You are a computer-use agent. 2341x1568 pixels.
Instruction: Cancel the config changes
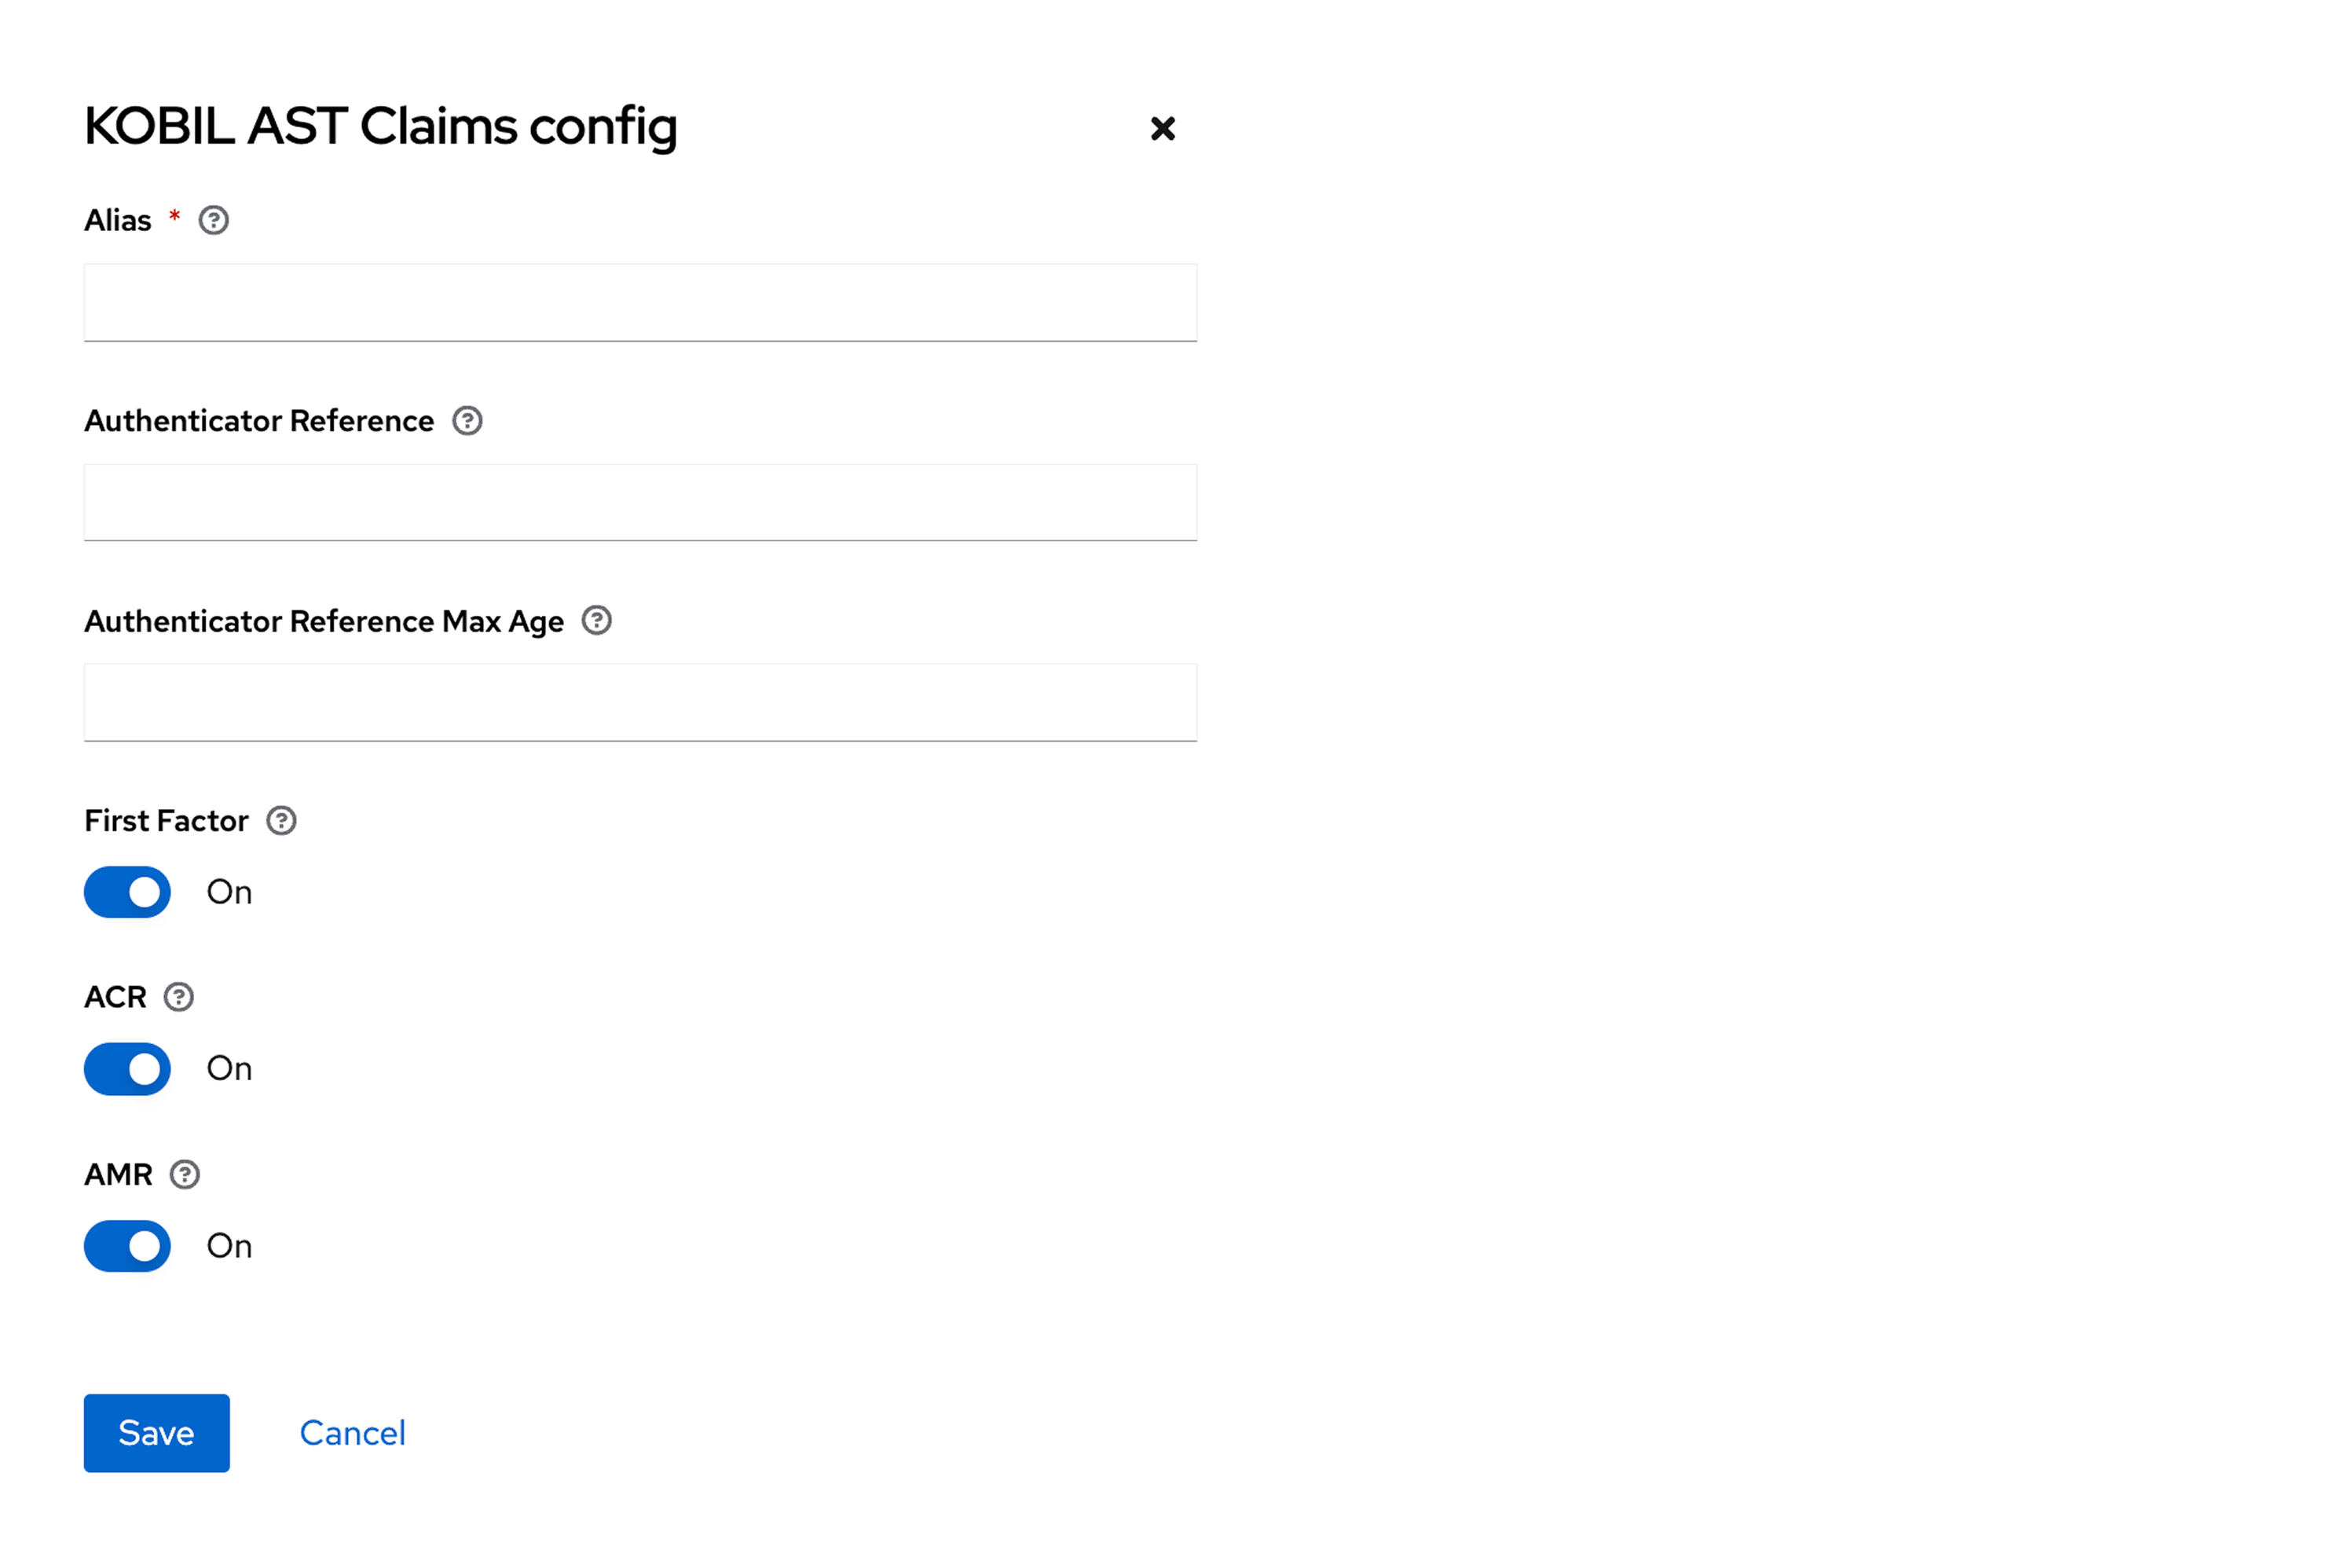(x=353, y=1433)
